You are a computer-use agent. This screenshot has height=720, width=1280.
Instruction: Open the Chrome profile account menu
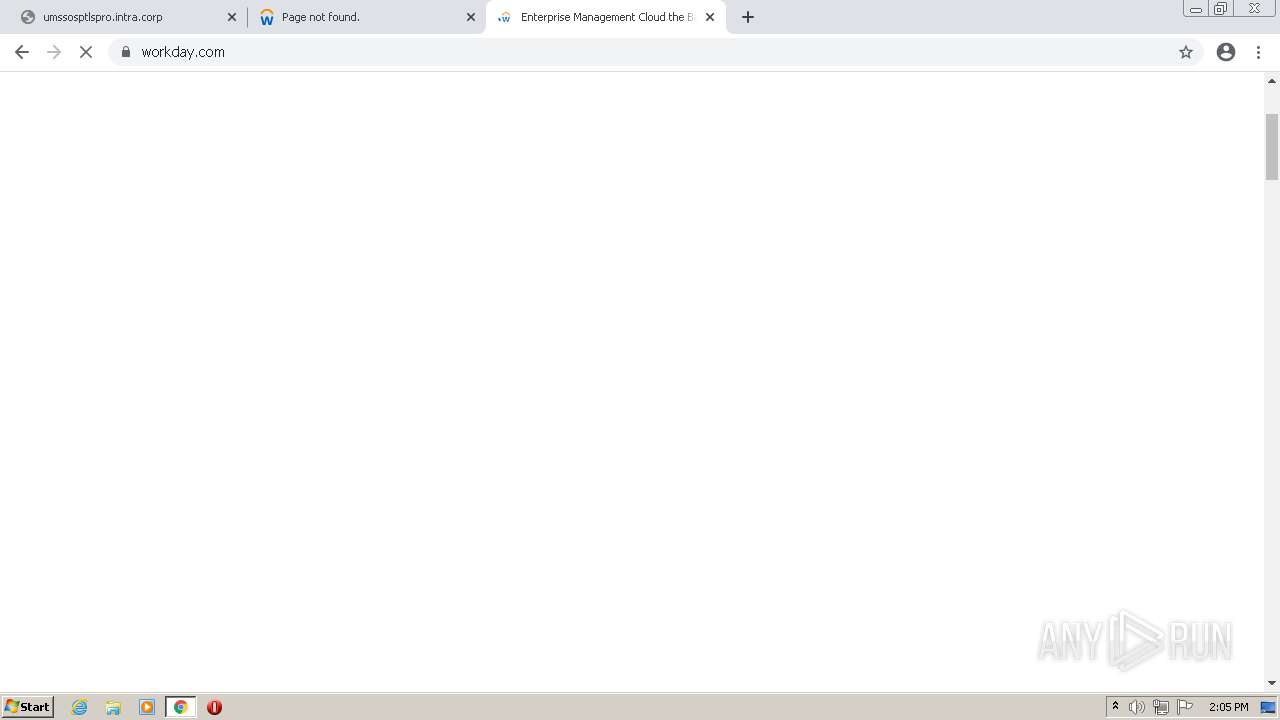click(x=1226, y=52)
